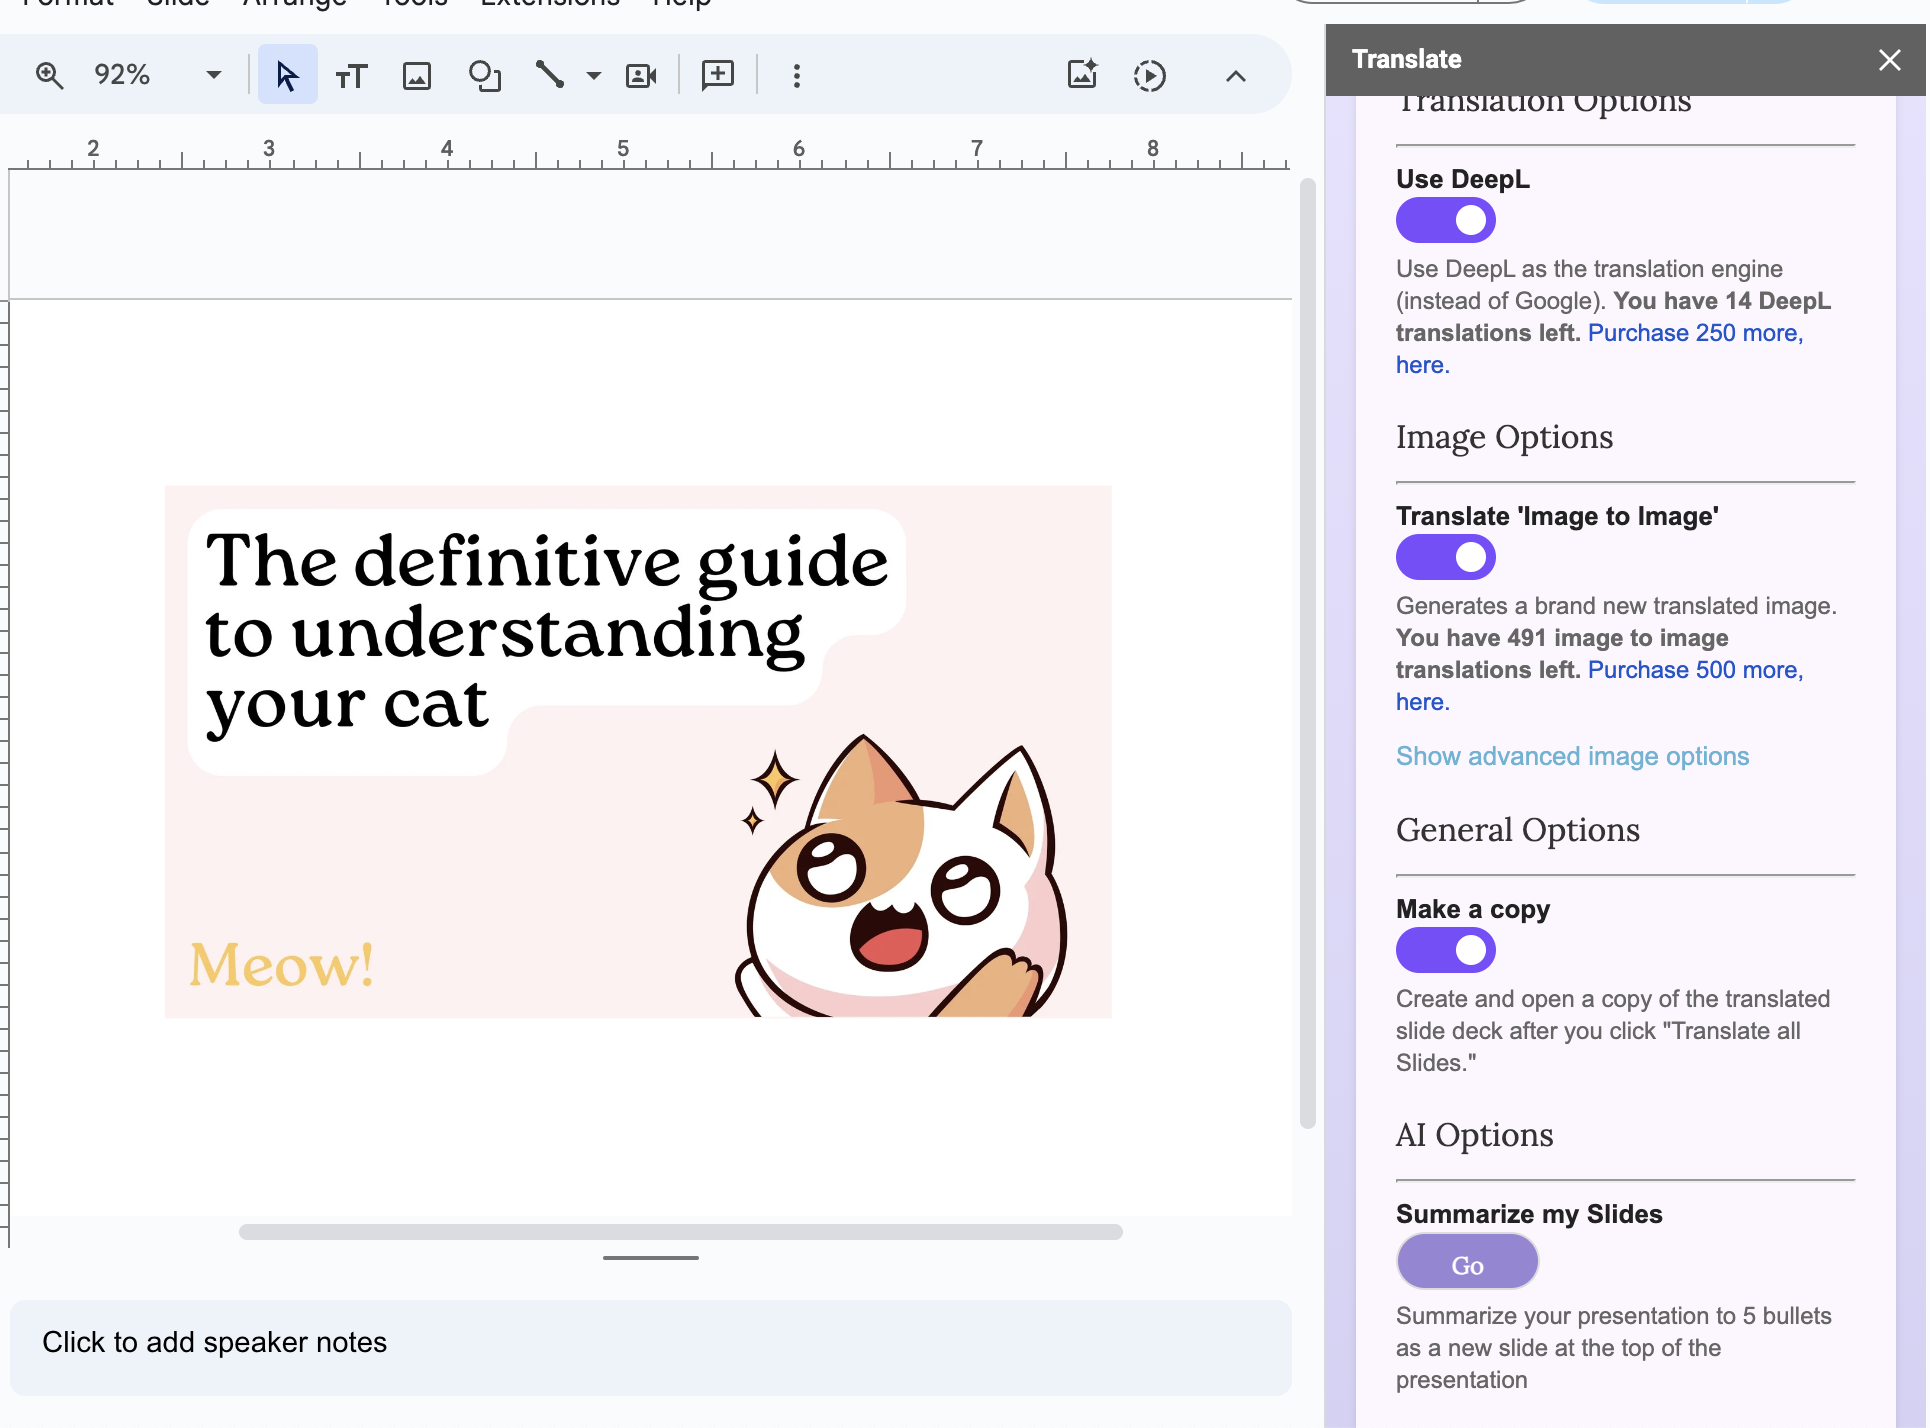Click the Translate panel title
Image resolution: width=1930 pixels, height=1428 pixels.
click(1406, 59)
